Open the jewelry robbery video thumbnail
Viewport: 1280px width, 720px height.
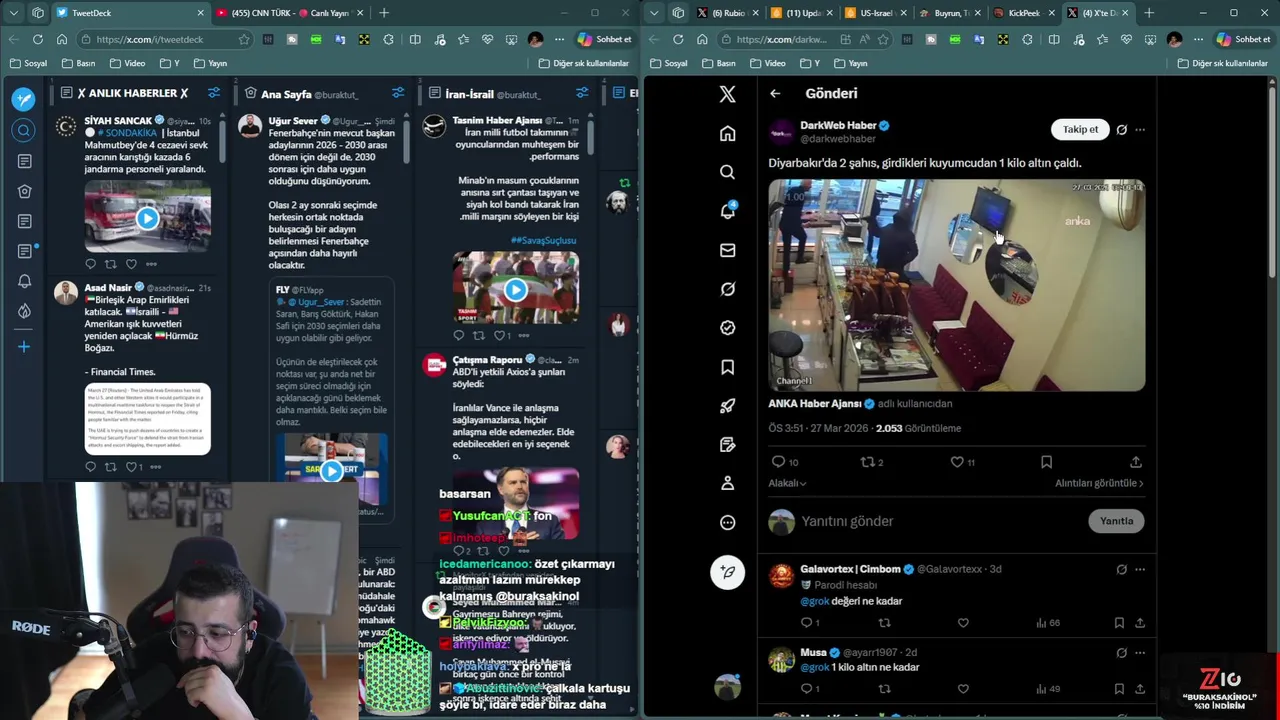pyautogui.click(x=956, y=285)
